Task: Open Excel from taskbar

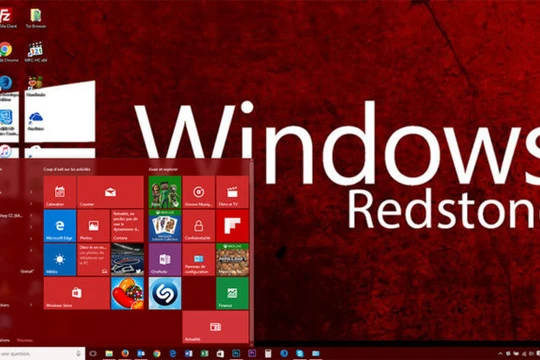Action: coord(204,353)
